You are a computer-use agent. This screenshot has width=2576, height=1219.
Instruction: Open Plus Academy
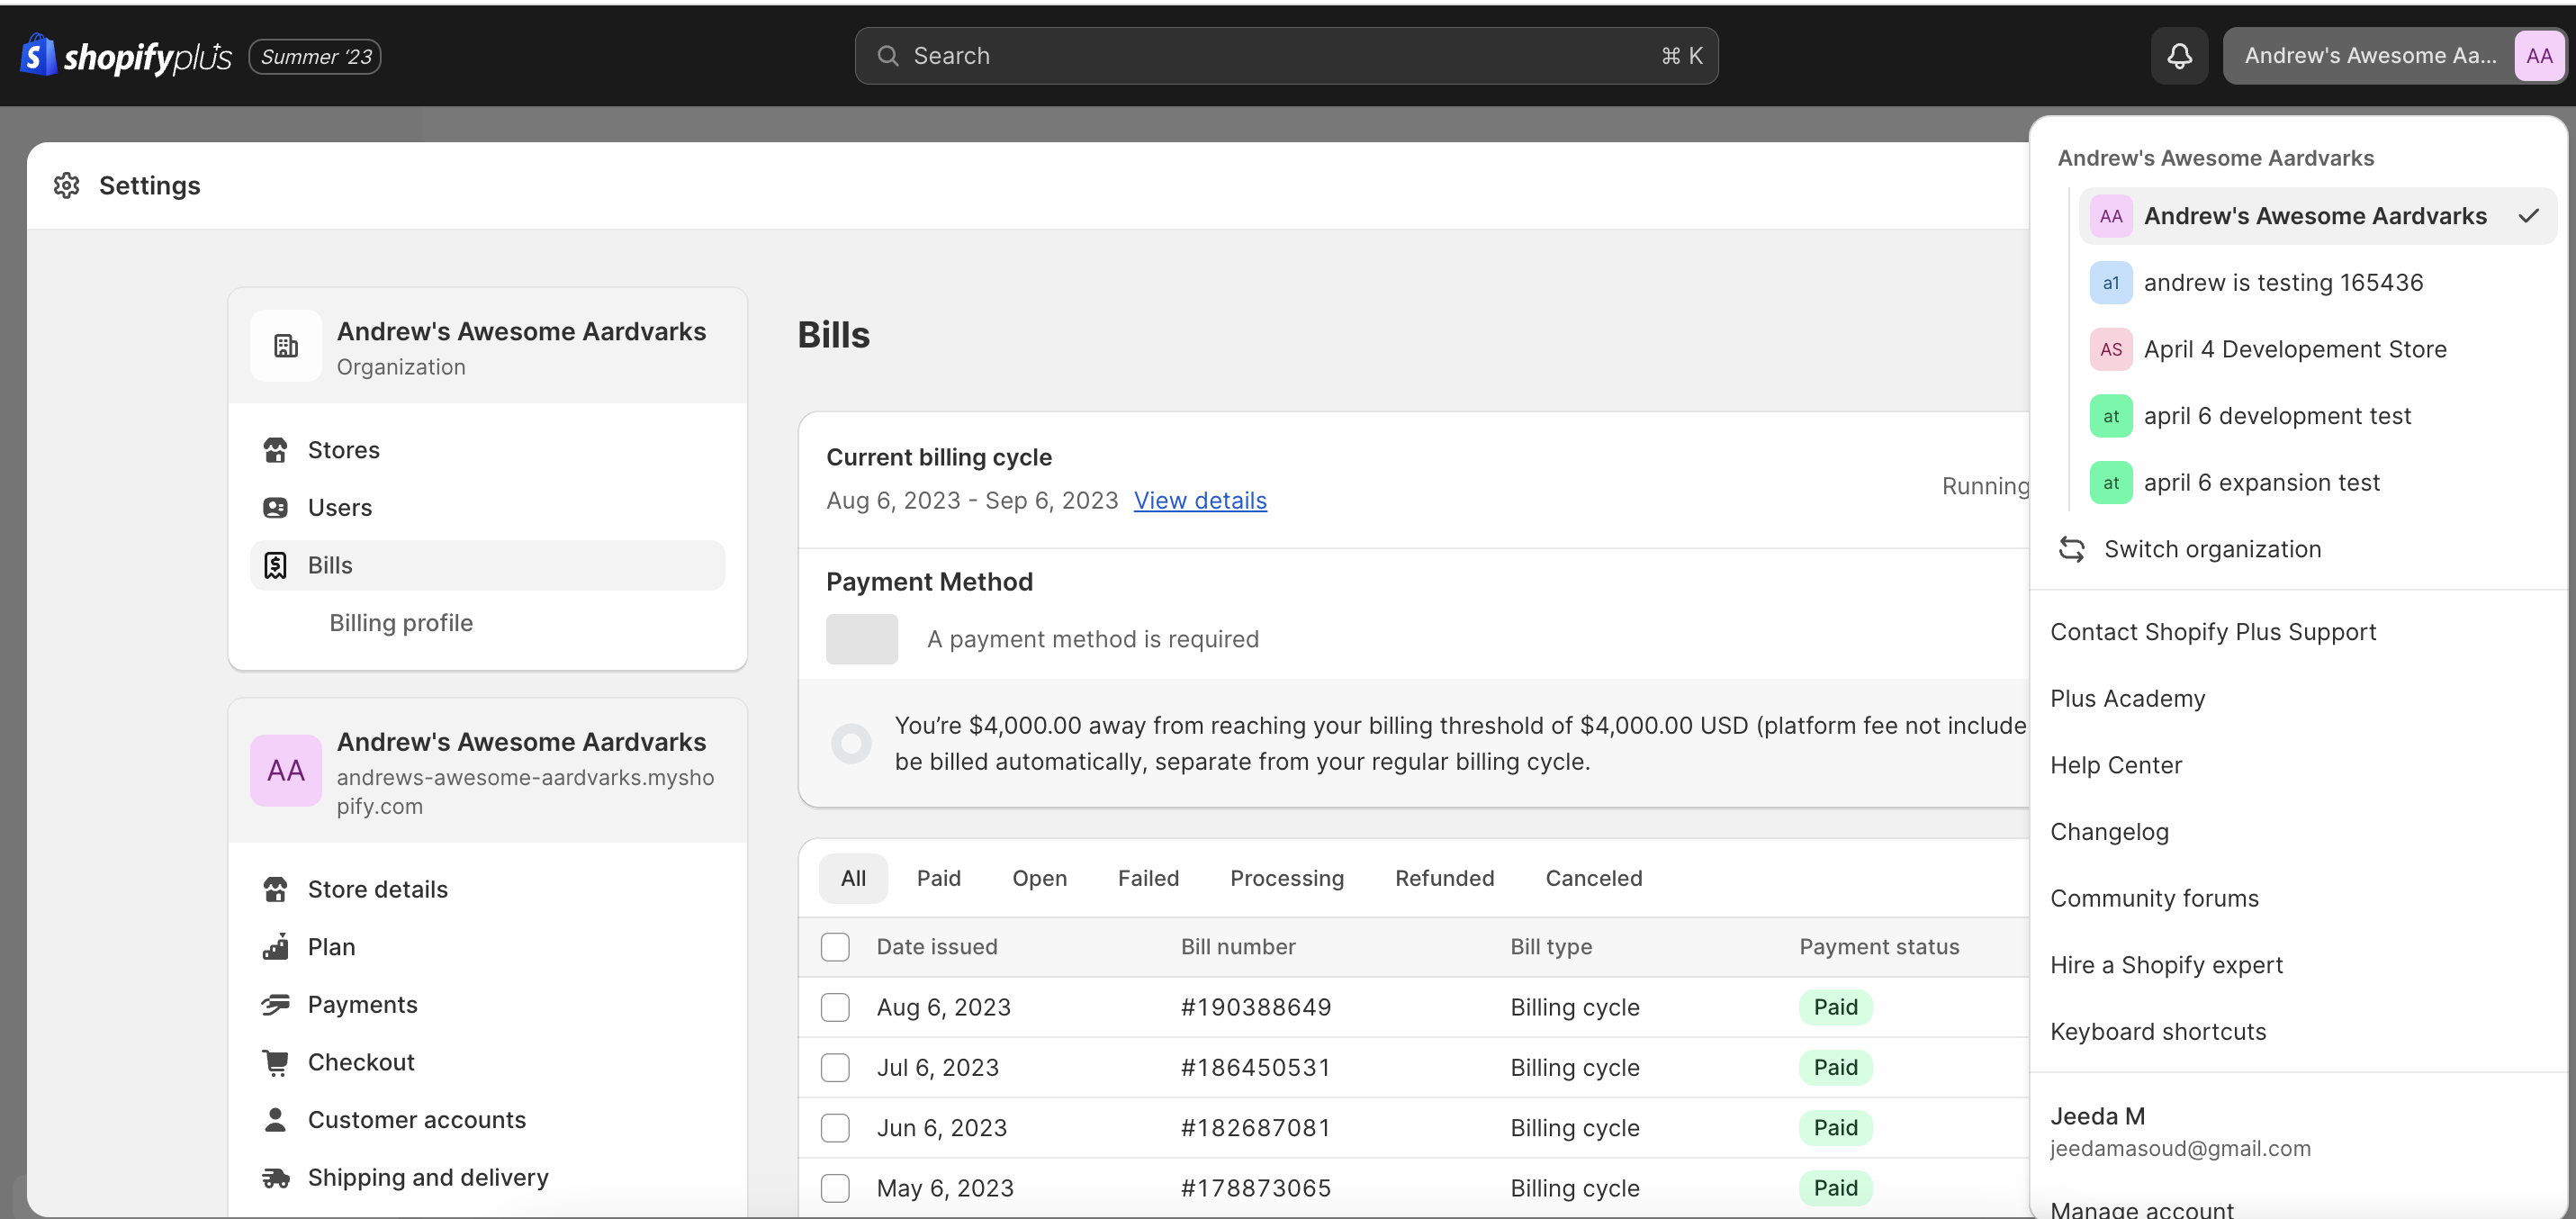tap(2127, 698)
